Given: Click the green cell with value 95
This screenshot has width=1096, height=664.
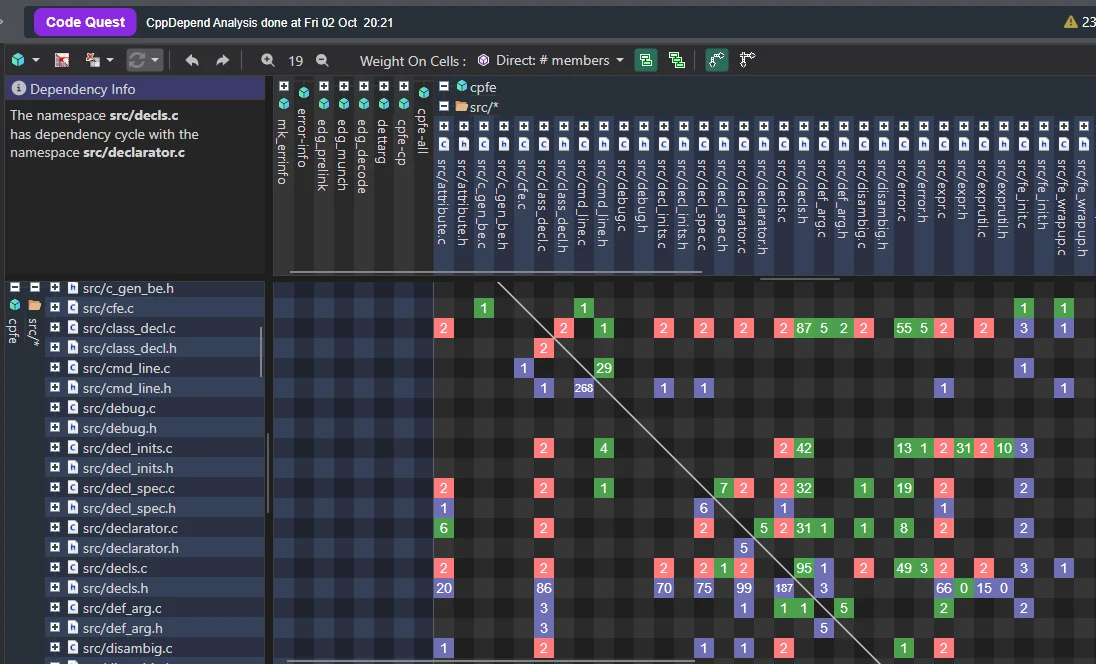Looking at the screenshot, I should 804,568.
